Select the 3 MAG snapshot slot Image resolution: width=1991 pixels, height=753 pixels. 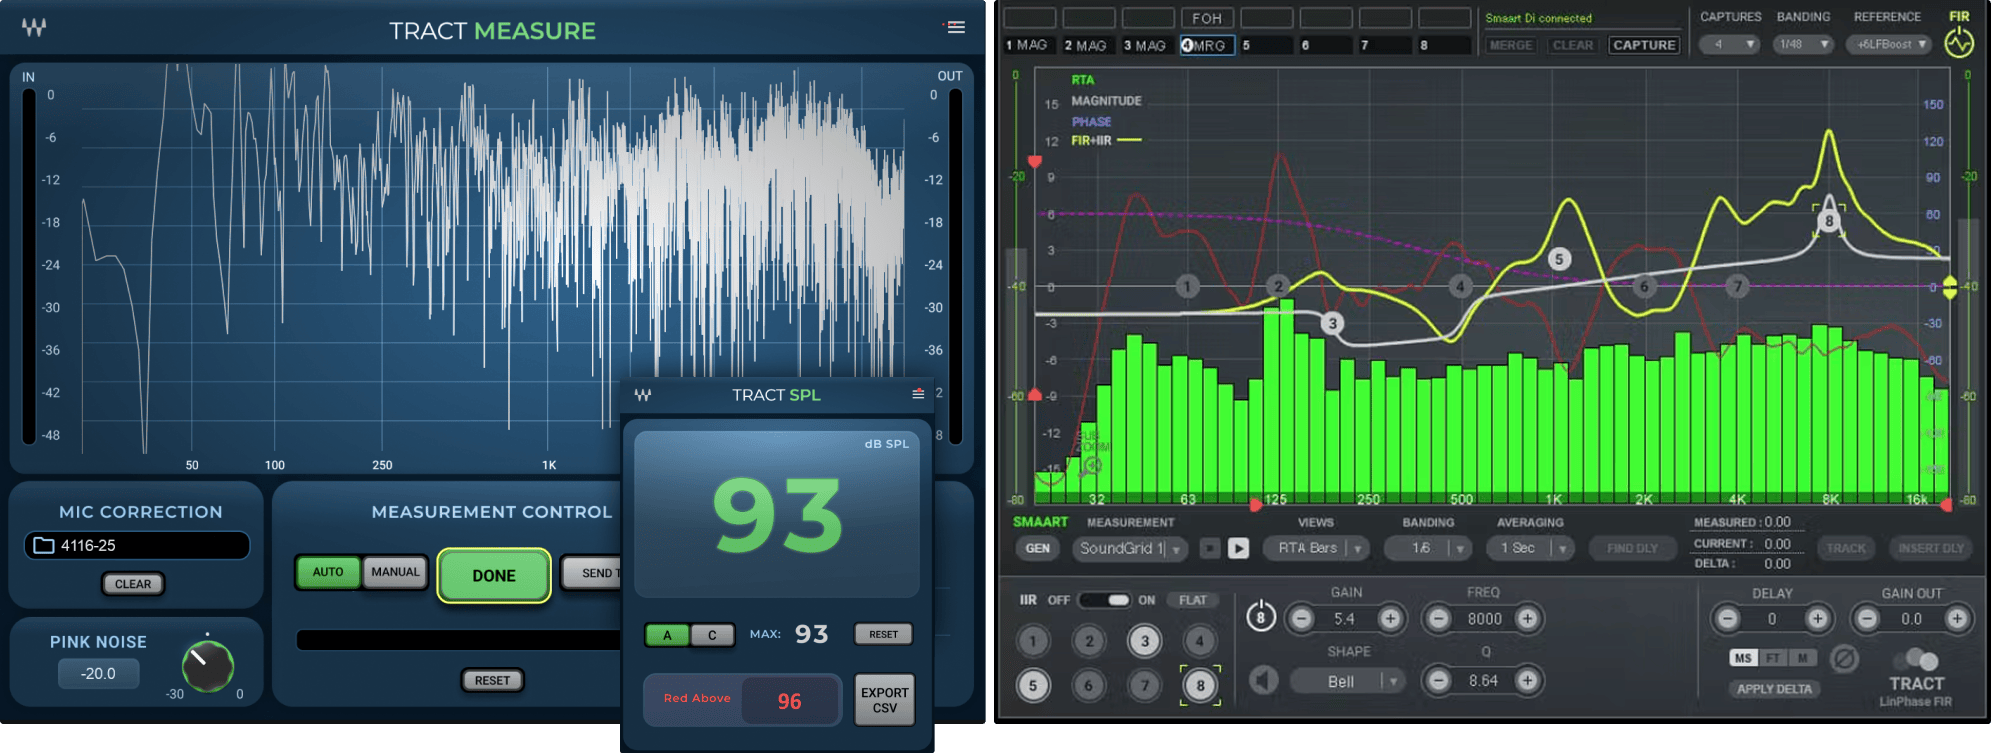pos(1146,45)
